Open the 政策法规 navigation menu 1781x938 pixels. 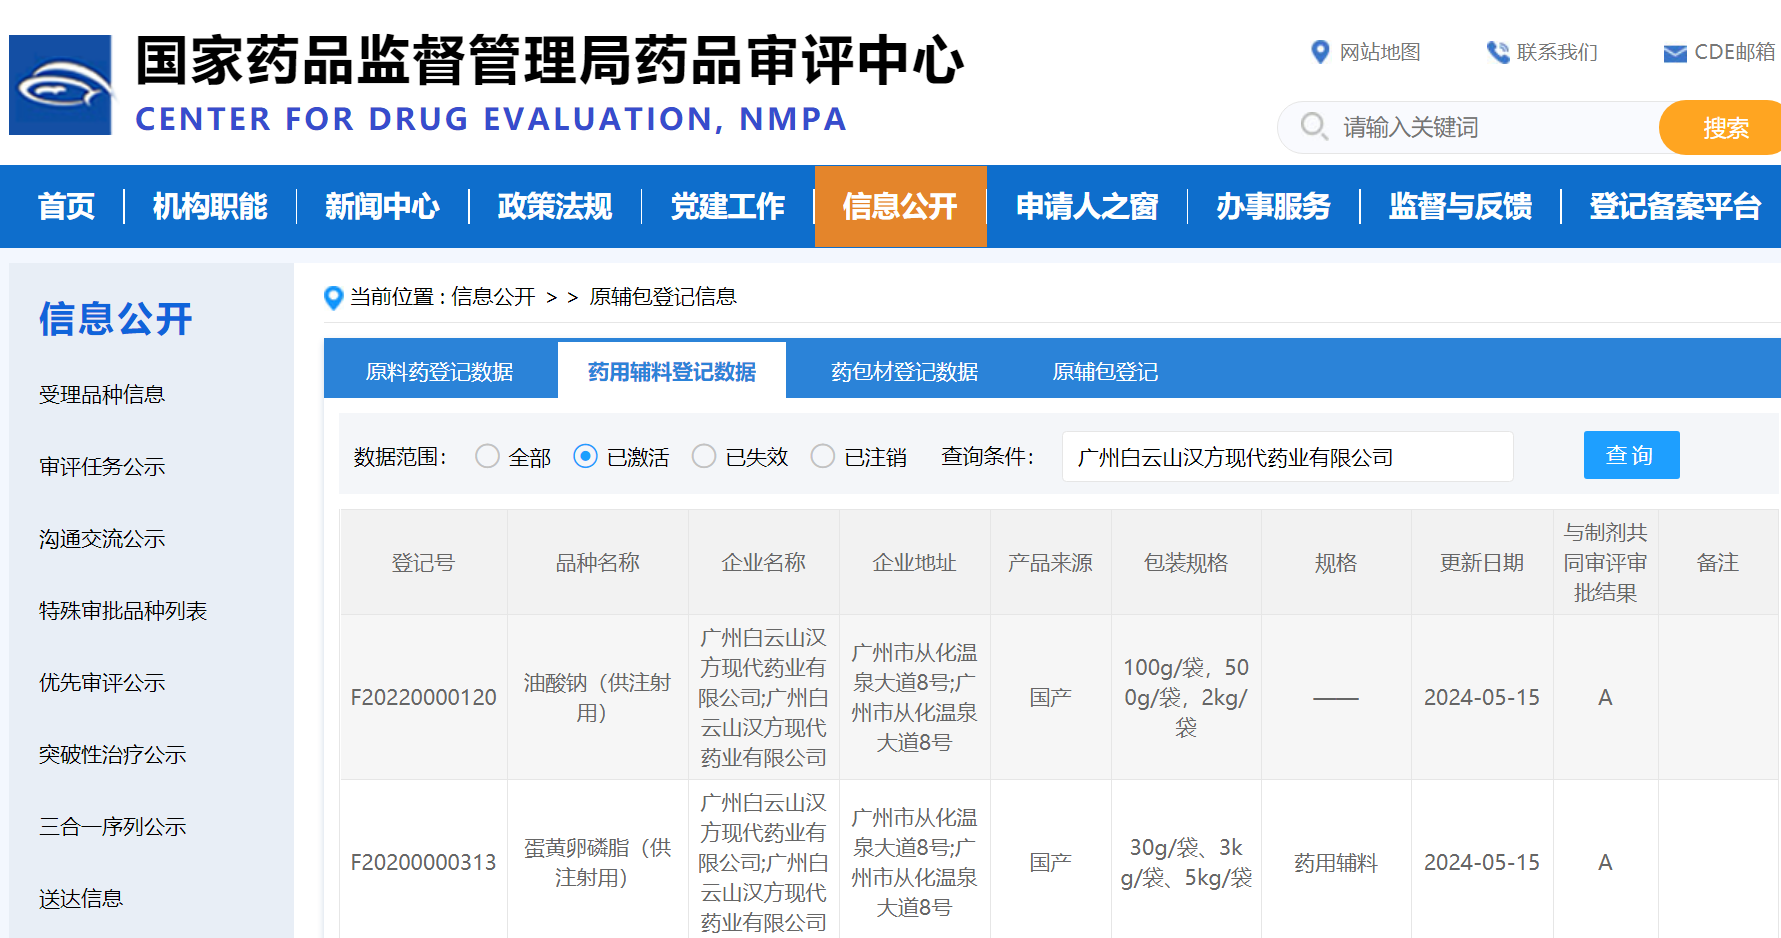(555, 207)
